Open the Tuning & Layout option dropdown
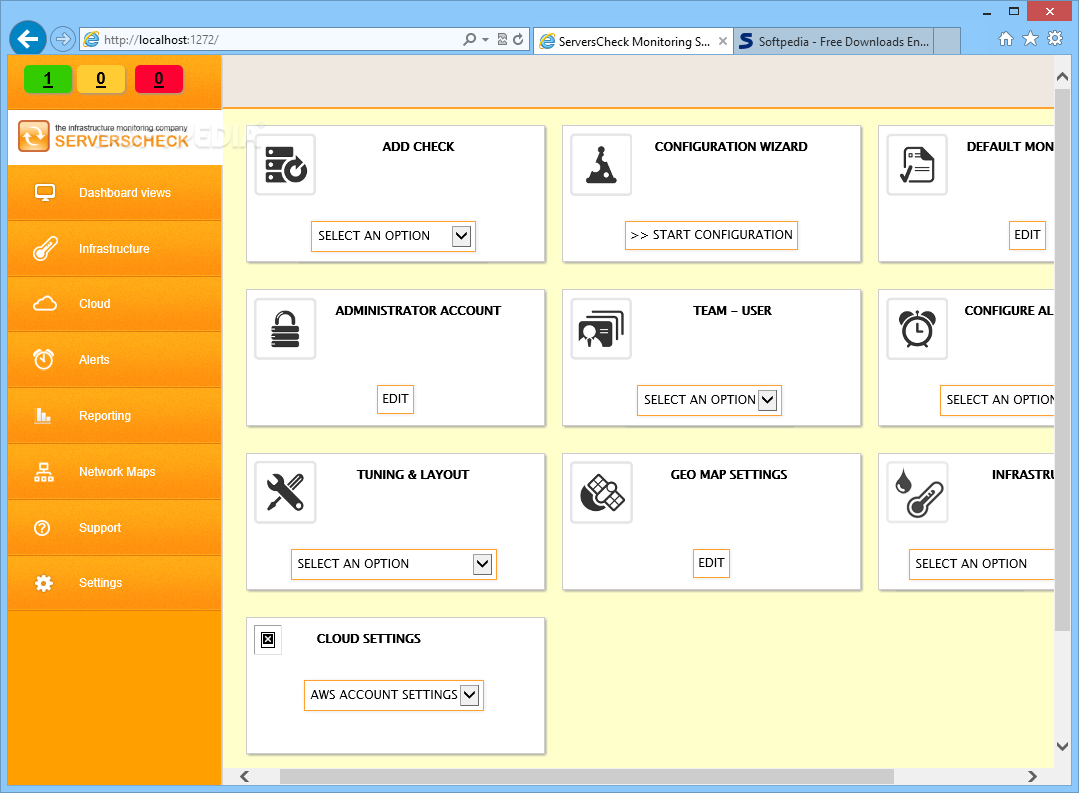Viewport: 1079px width, 793px height. [x=394, y=564]
